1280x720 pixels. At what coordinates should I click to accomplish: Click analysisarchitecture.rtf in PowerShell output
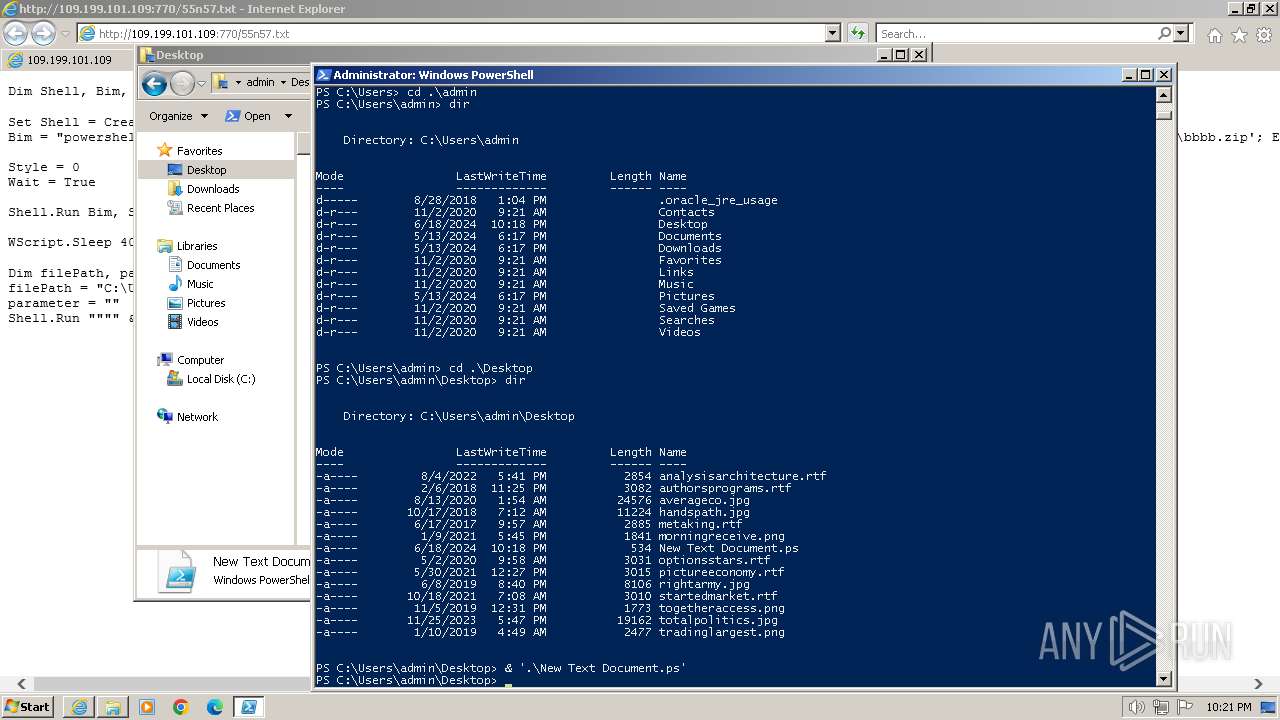742,476
